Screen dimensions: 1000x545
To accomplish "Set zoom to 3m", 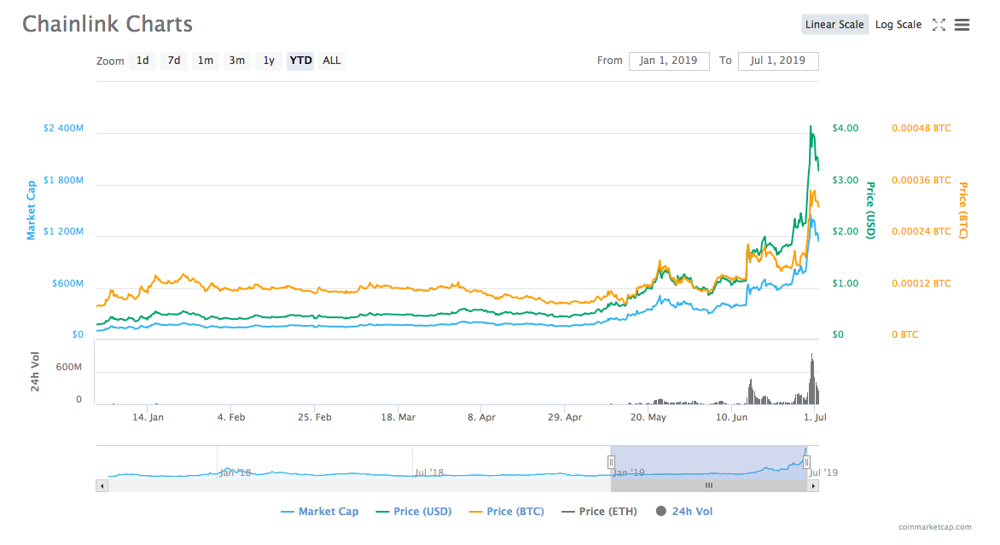I will [237, 61].
